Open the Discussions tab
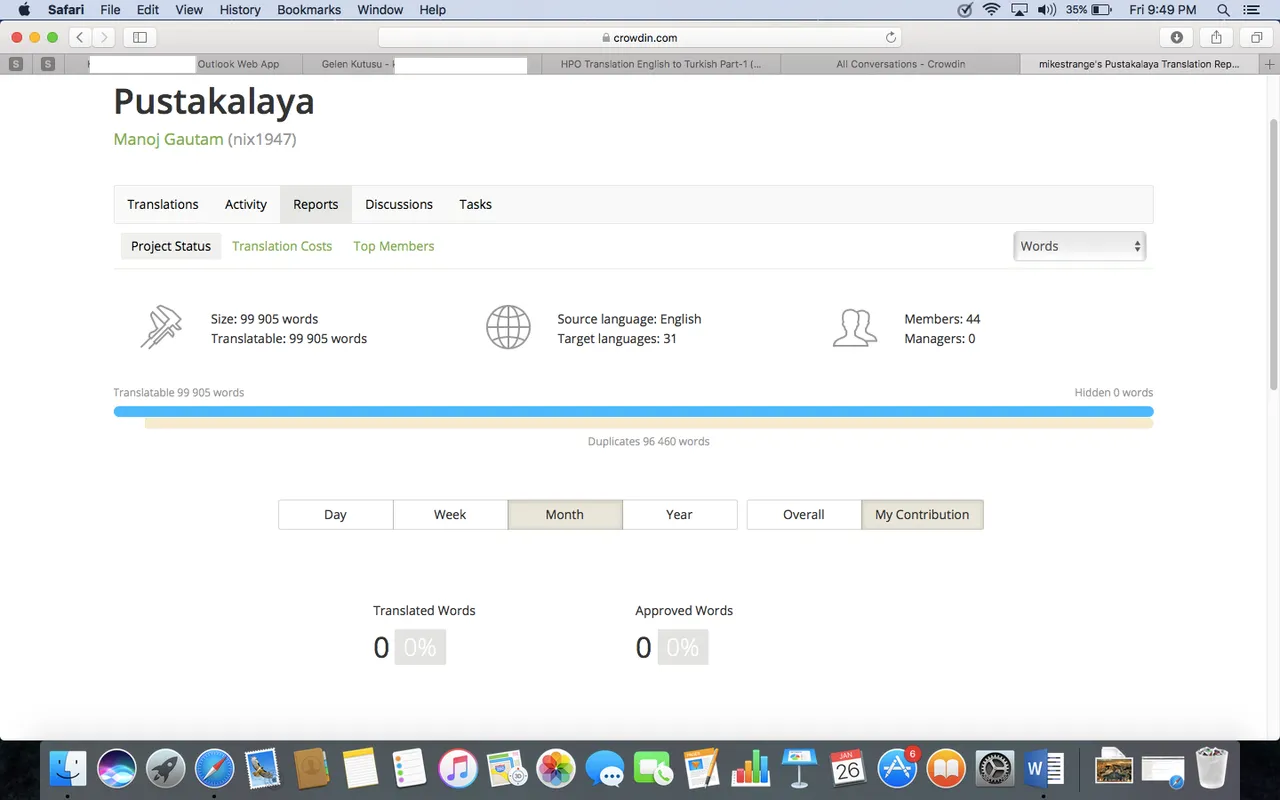The image size is (1280, 800). pos(399,204)
